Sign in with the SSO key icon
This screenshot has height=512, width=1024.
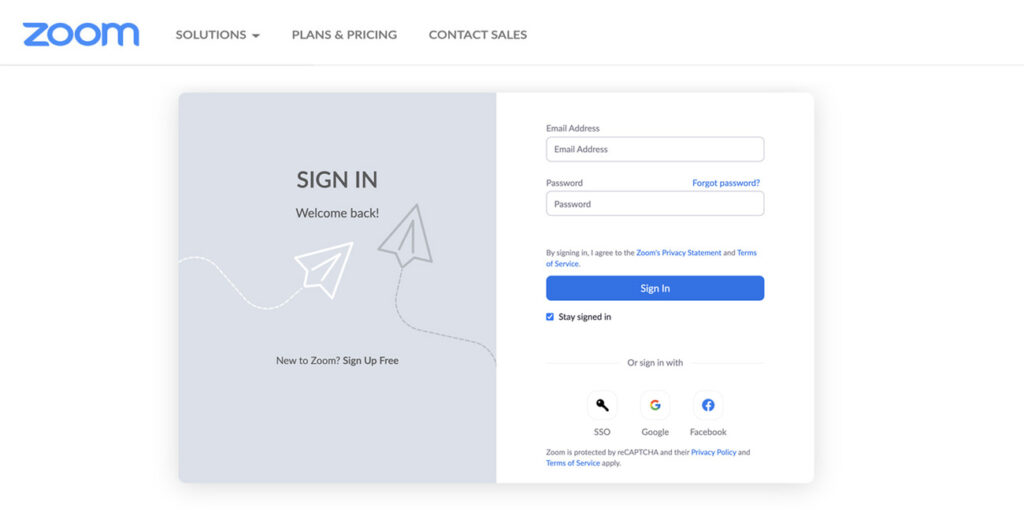[602, 405]
